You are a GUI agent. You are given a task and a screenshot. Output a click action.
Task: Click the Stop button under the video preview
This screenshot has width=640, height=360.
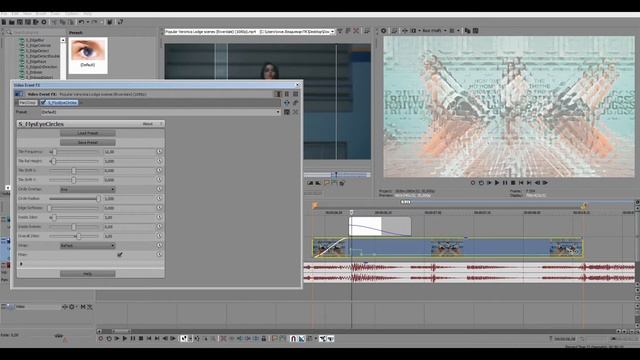click(513, 183)
